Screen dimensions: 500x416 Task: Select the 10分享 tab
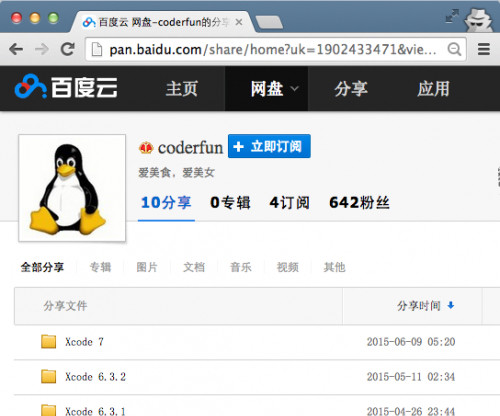click(x=166, y=203)
